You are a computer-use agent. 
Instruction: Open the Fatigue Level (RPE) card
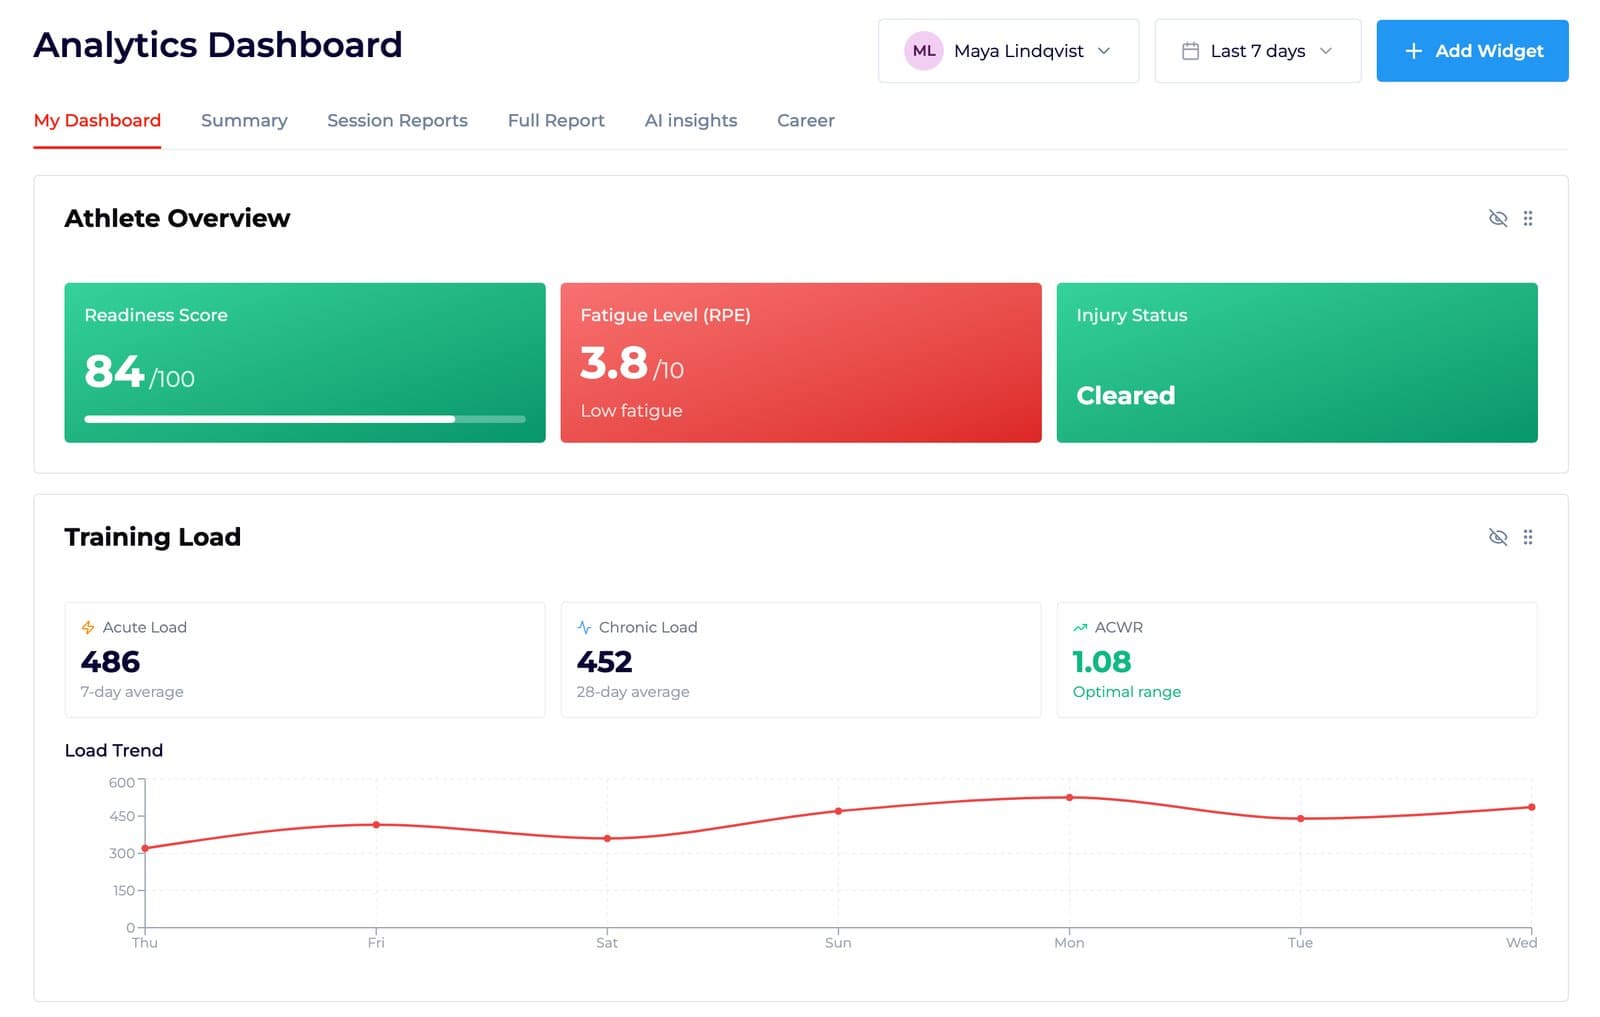(801, 363)
